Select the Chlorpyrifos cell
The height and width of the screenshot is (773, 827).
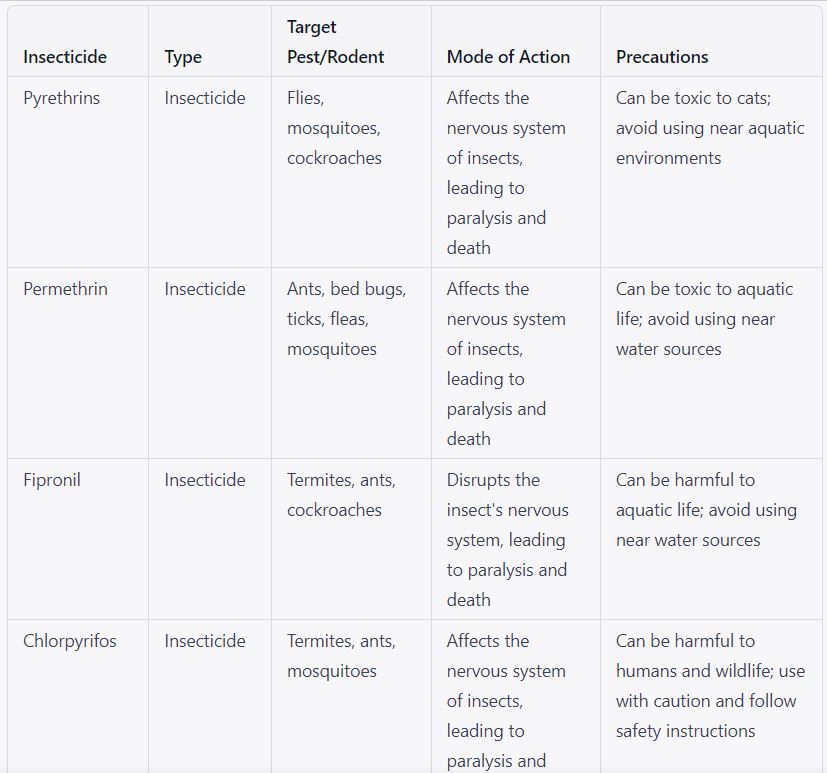click(70, 641)
